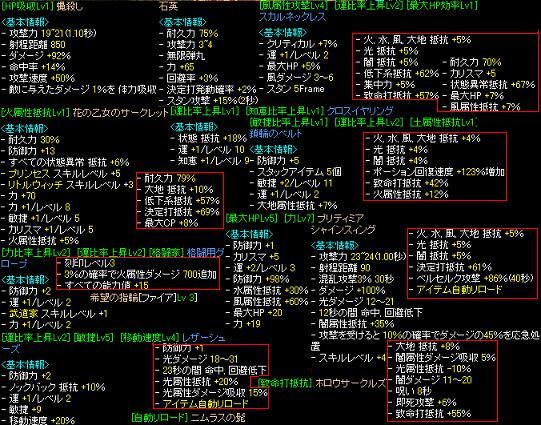Click the stat '命中率 +14%'
The image size is (541, 425).
point(37,67)
